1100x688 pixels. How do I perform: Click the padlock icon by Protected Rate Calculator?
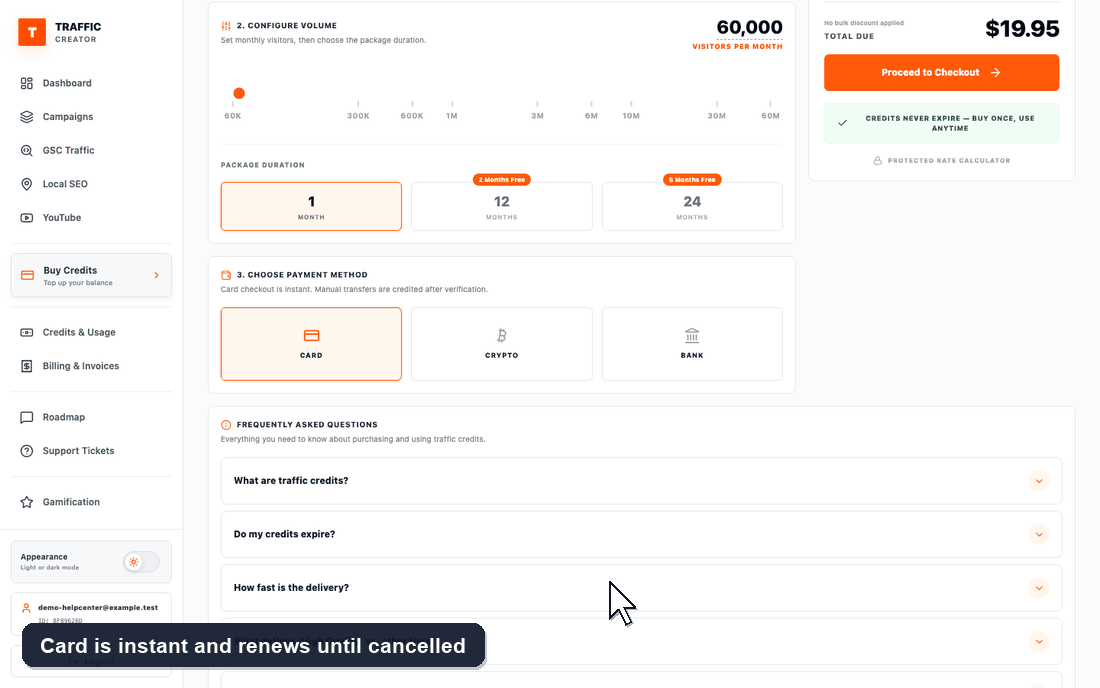click(878, 161)
